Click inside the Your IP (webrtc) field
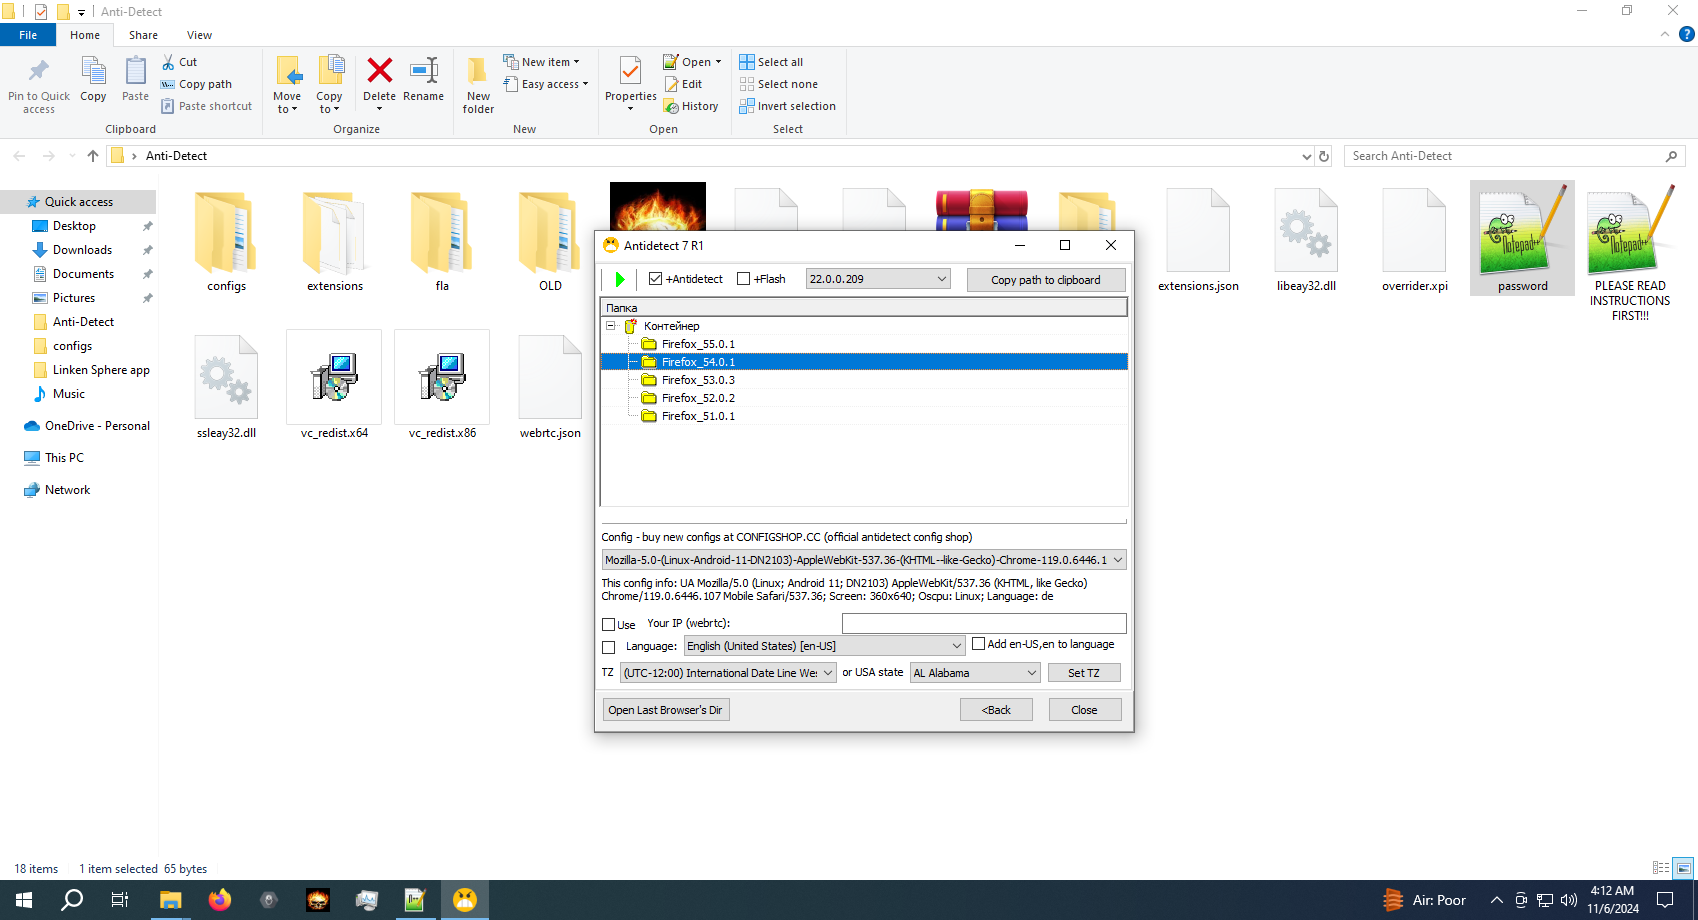1698x920 pixels. pyautogui.click(x=983, y=623)
